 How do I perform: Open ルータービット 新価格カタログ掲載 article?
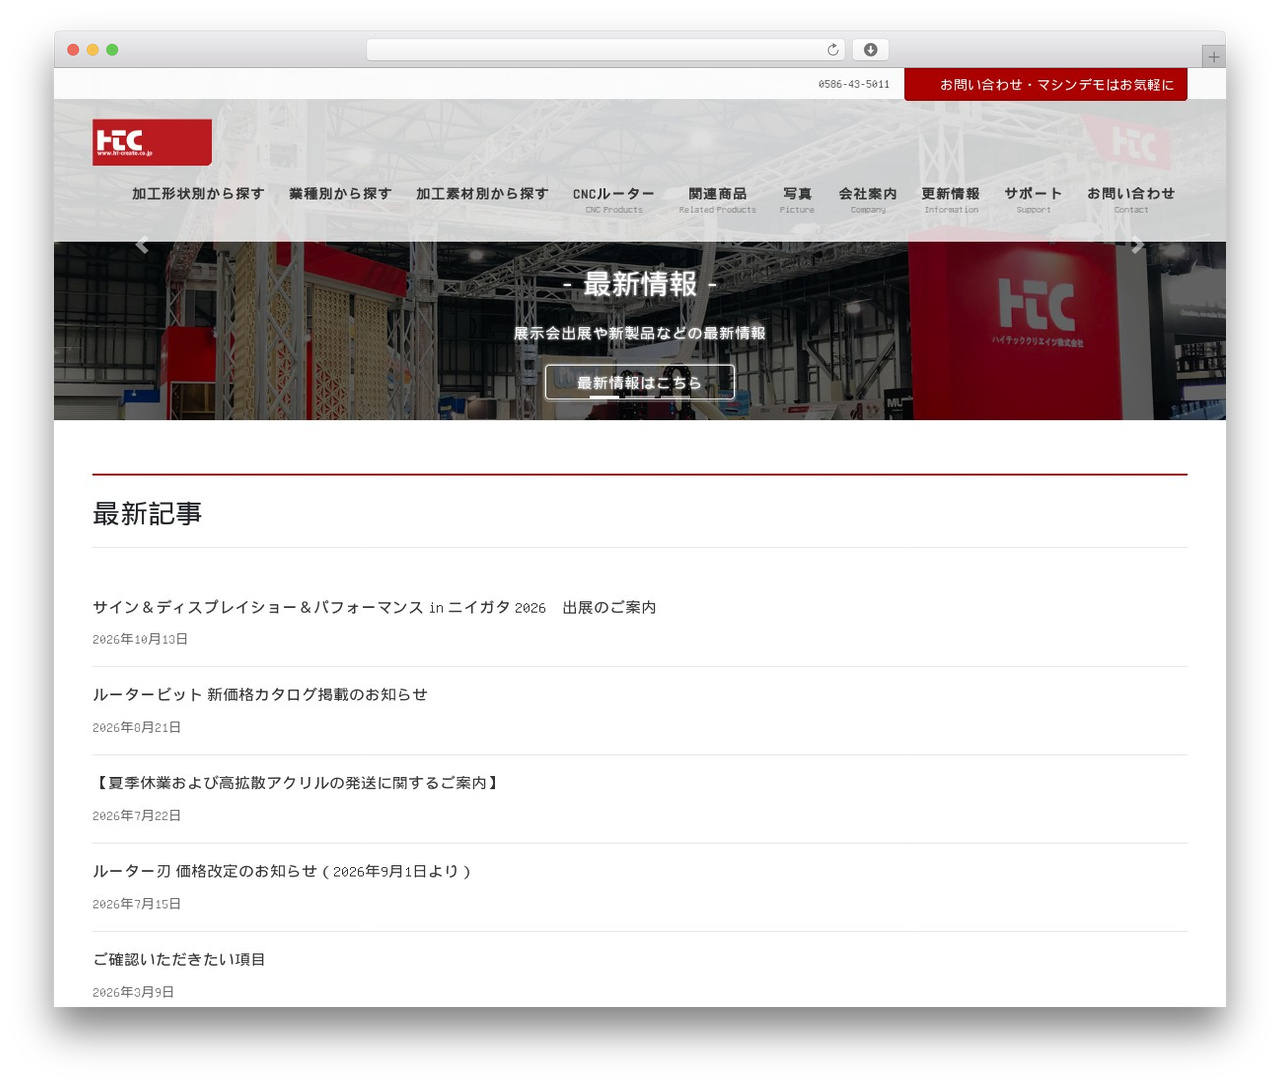pos(260,694)
